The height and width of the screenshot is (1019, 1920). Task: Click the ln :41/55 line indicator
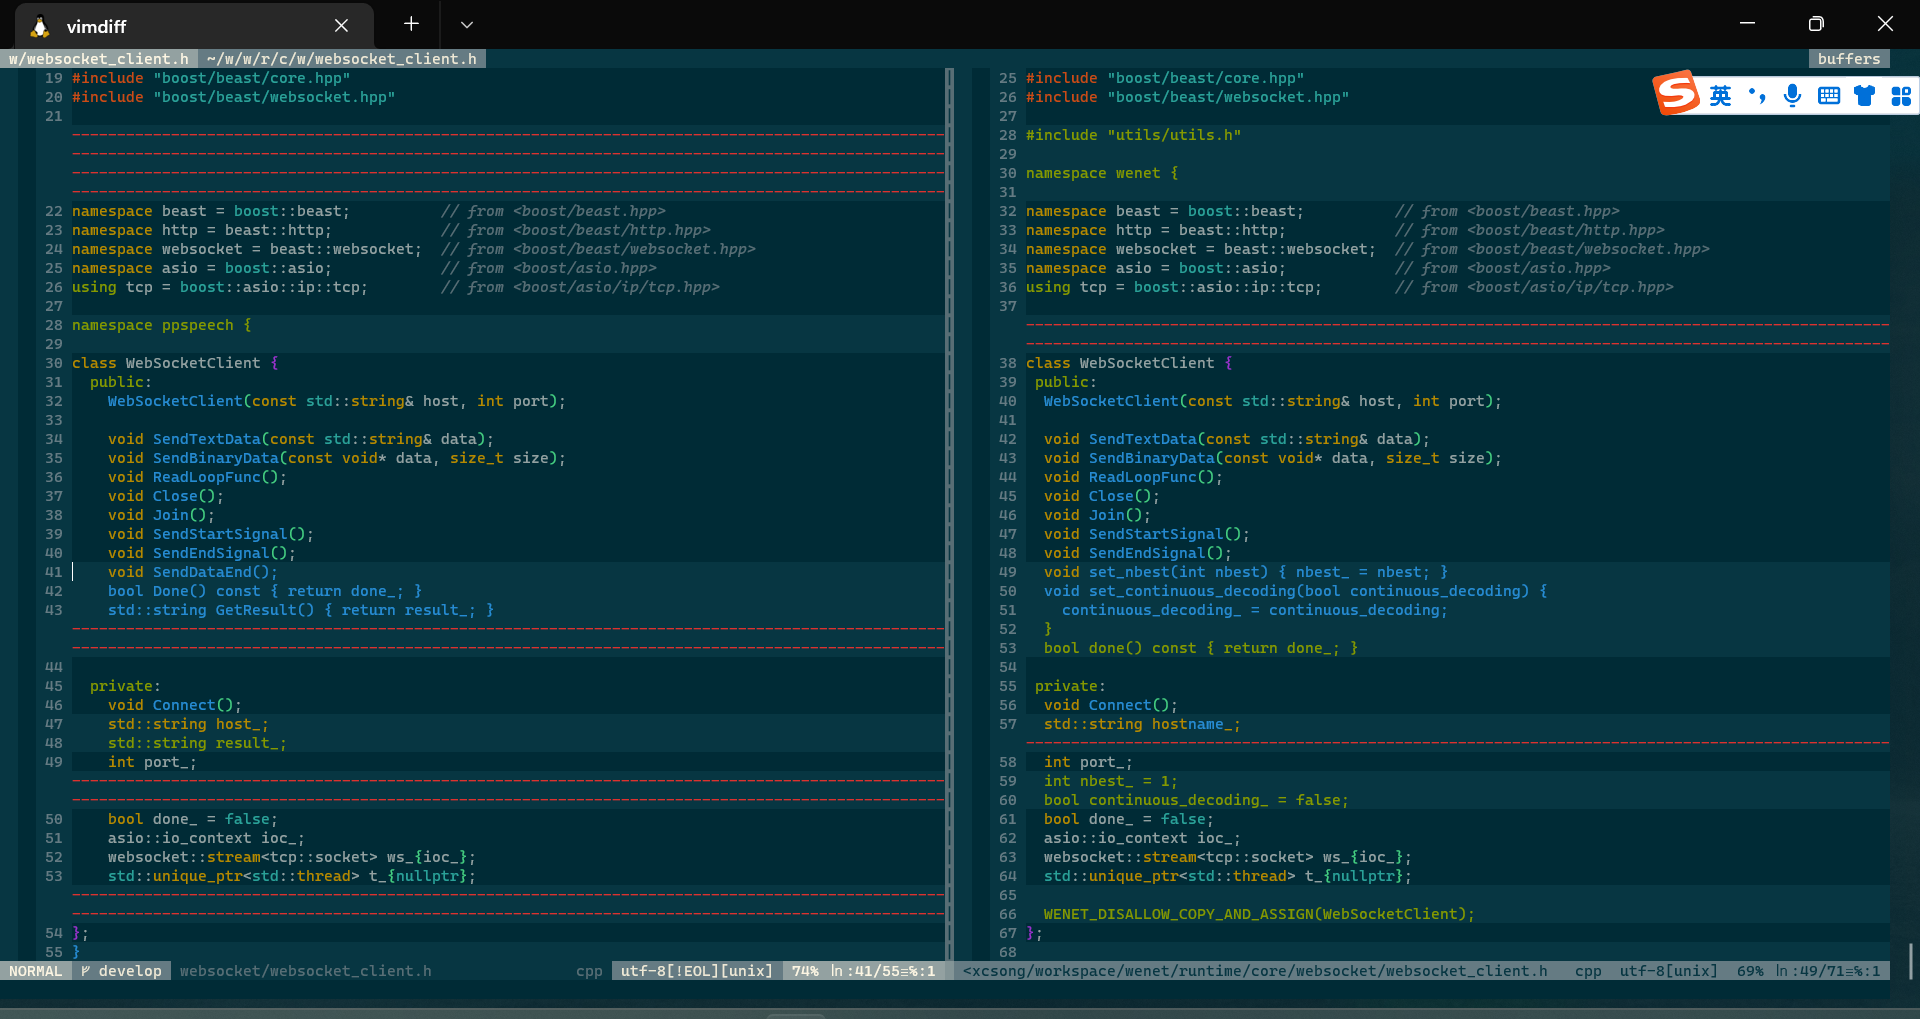[x=883, y=971]
